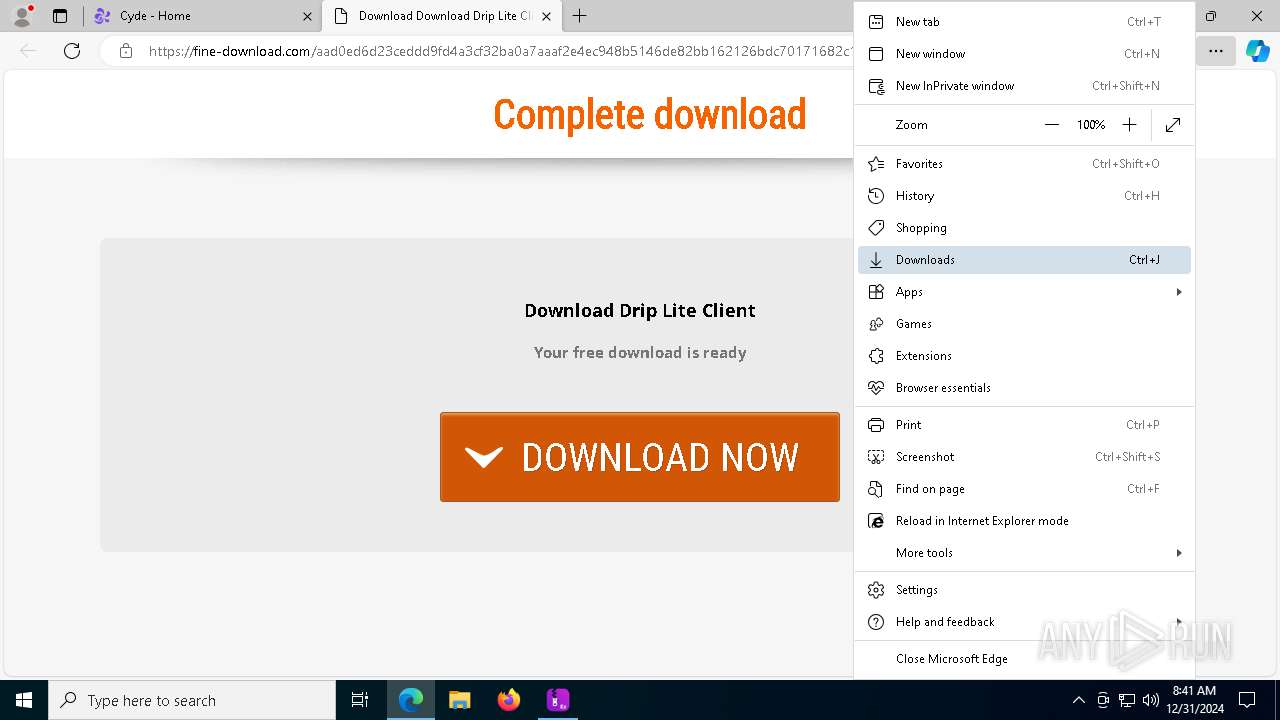This screenshot has width=1280, height=720.
Task: Open Games menu entry
Action: (1024, 324)
